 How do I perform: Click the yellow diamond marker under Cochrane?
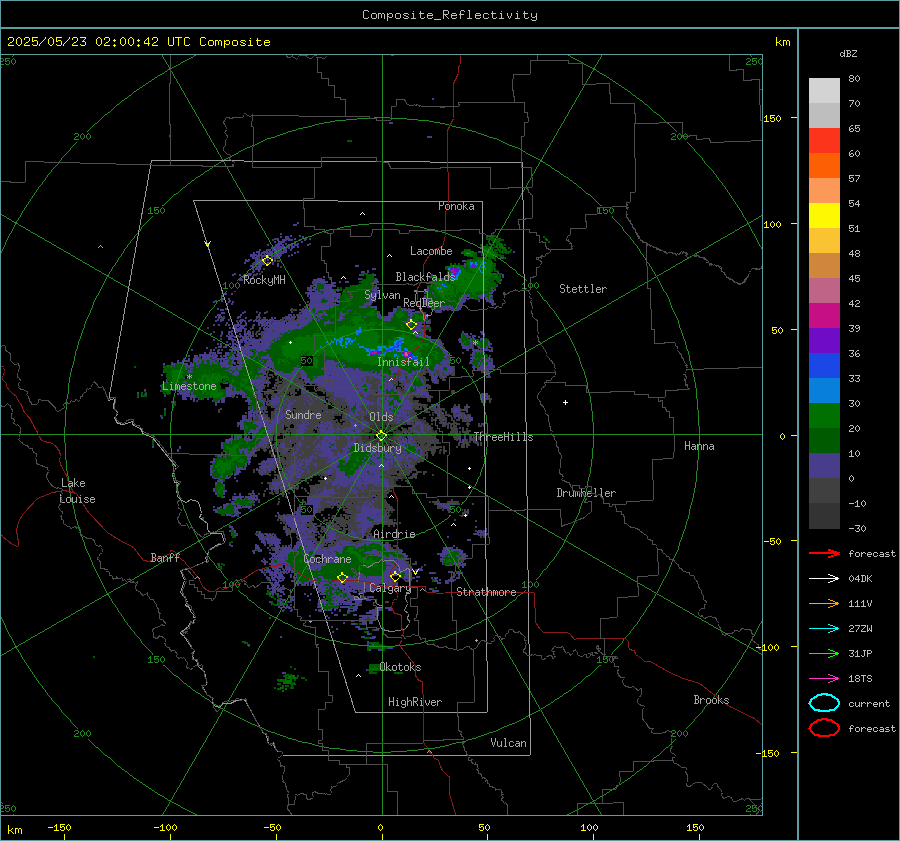[x=342, y=578]
